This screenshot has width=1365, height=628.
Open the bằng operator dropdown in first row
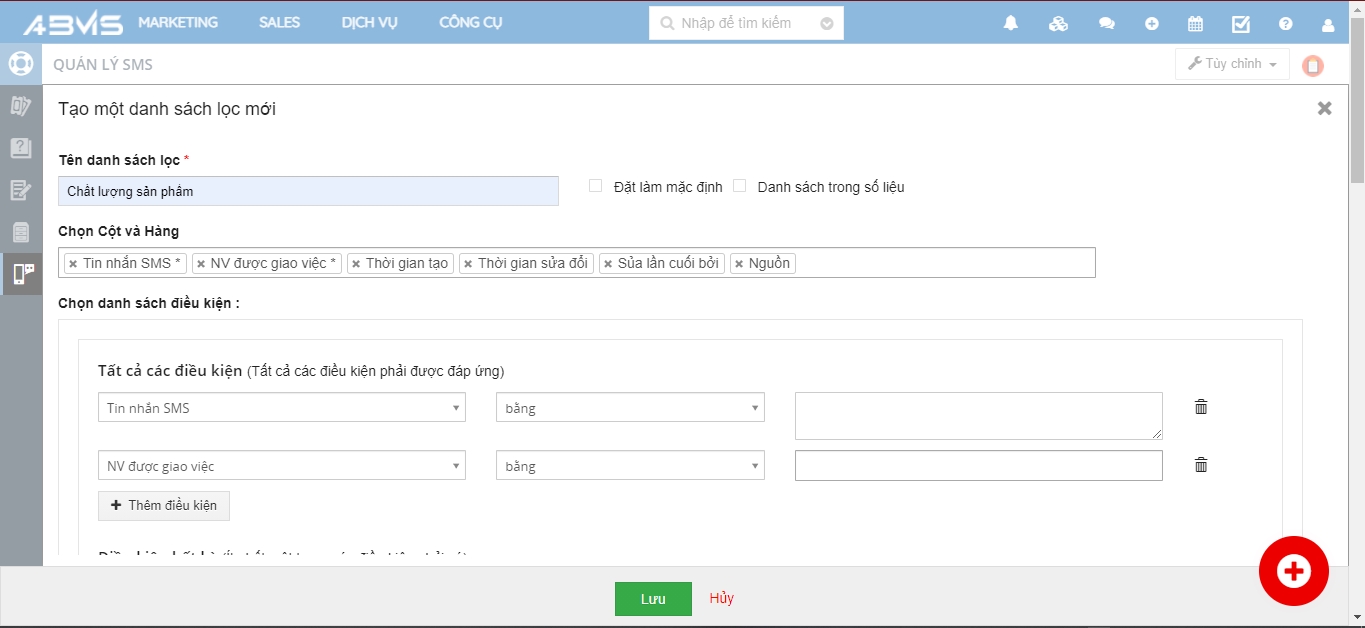click(630, 407)
